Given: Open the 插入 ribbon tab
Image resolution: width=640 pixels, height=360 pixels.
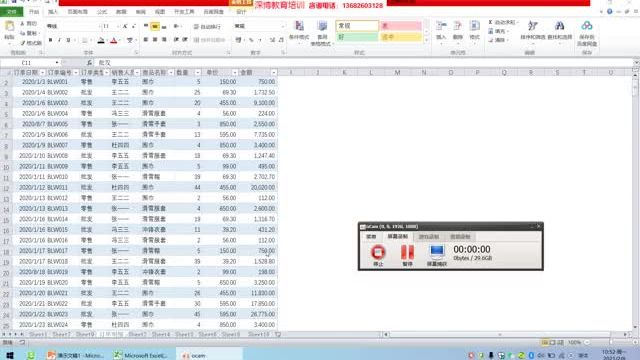Looking at the screenshot, I should [x=53, y=12].
